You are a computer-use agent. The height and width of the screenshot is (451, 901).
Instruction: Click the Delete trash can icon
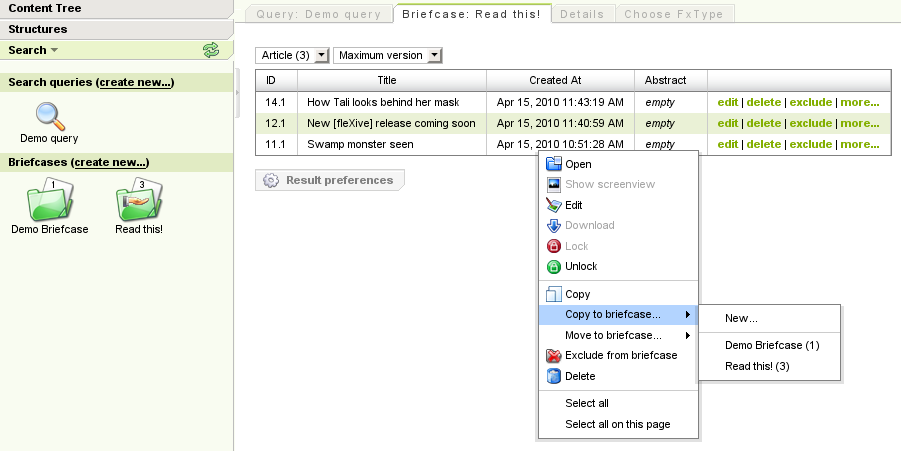(553, 376)
